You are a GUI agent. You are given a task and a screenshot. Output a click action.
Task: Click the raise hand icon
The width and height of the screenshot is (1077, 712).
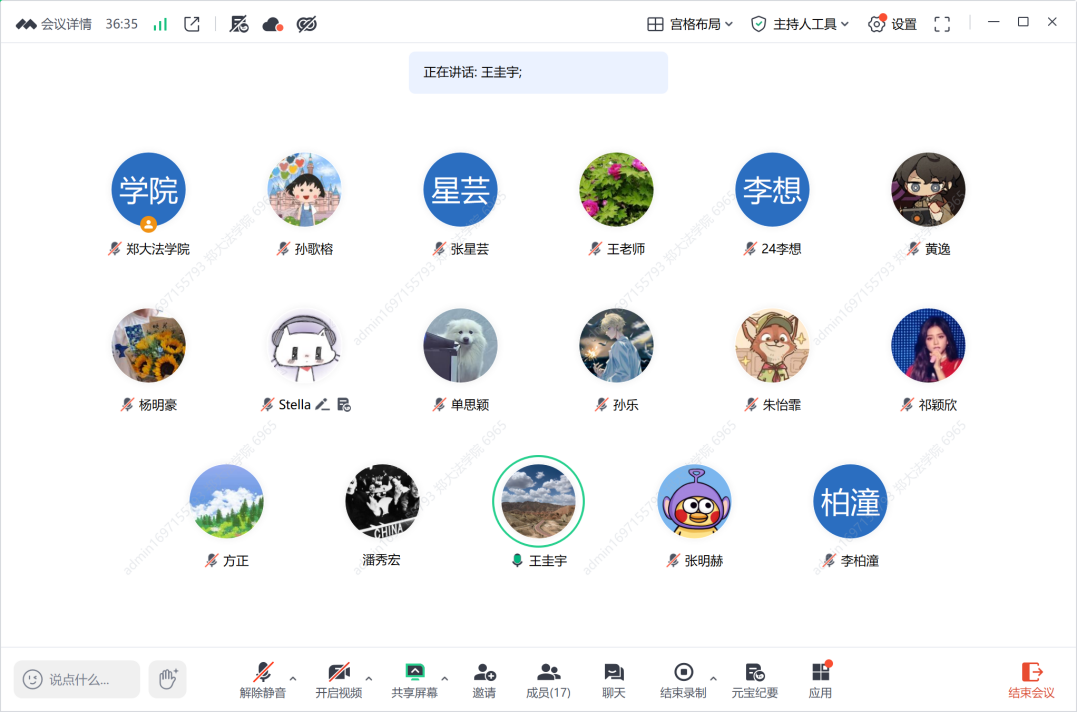click(x=168, y=679)
